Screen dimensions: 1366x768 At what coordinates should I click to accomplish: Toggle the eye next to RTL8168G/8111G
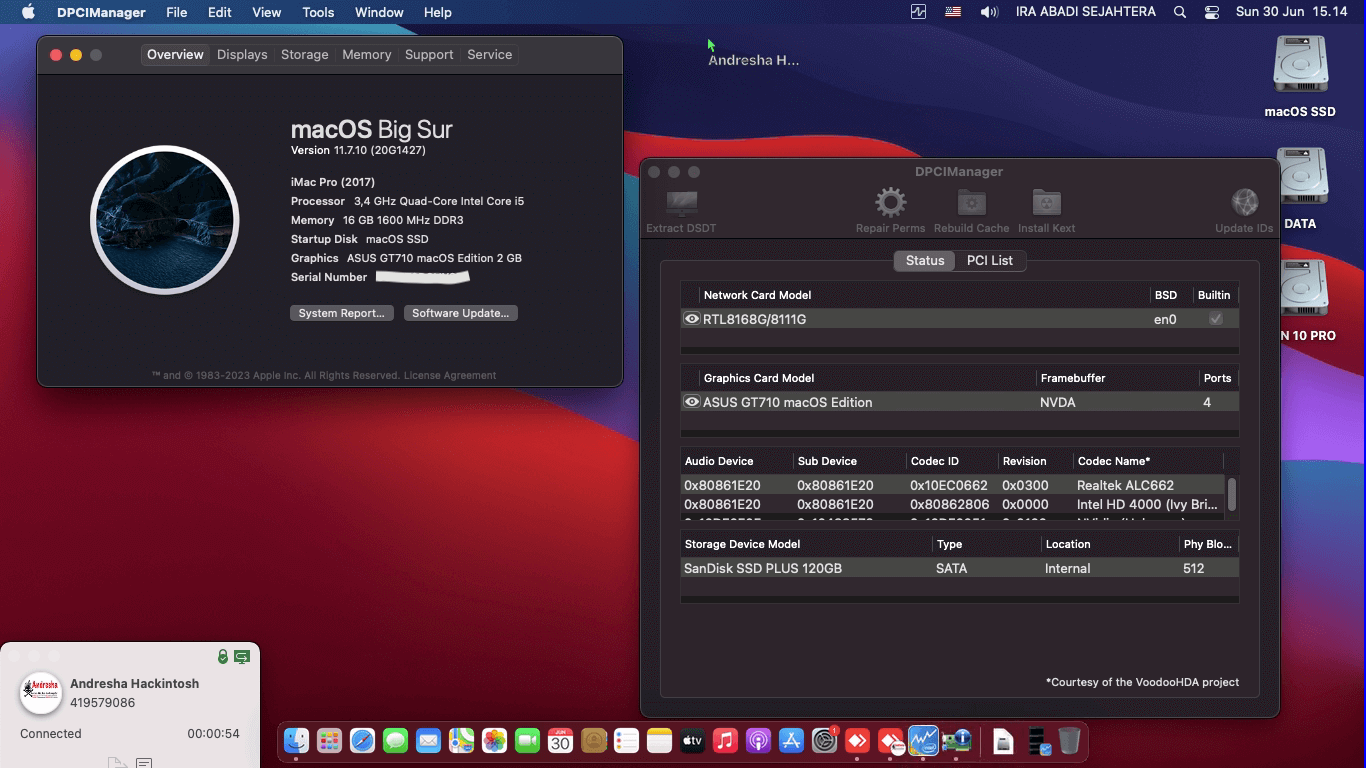click(x=691, y=318)
